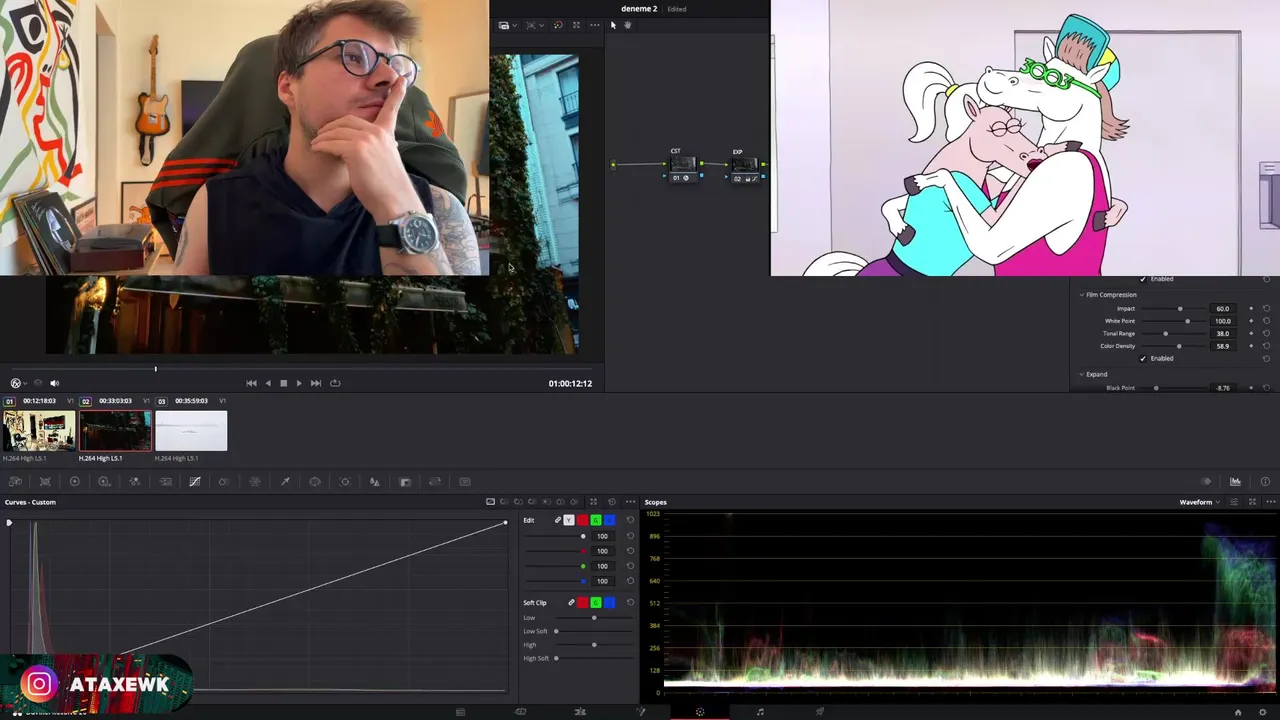Select the Y luminance Edit channel

569,520
